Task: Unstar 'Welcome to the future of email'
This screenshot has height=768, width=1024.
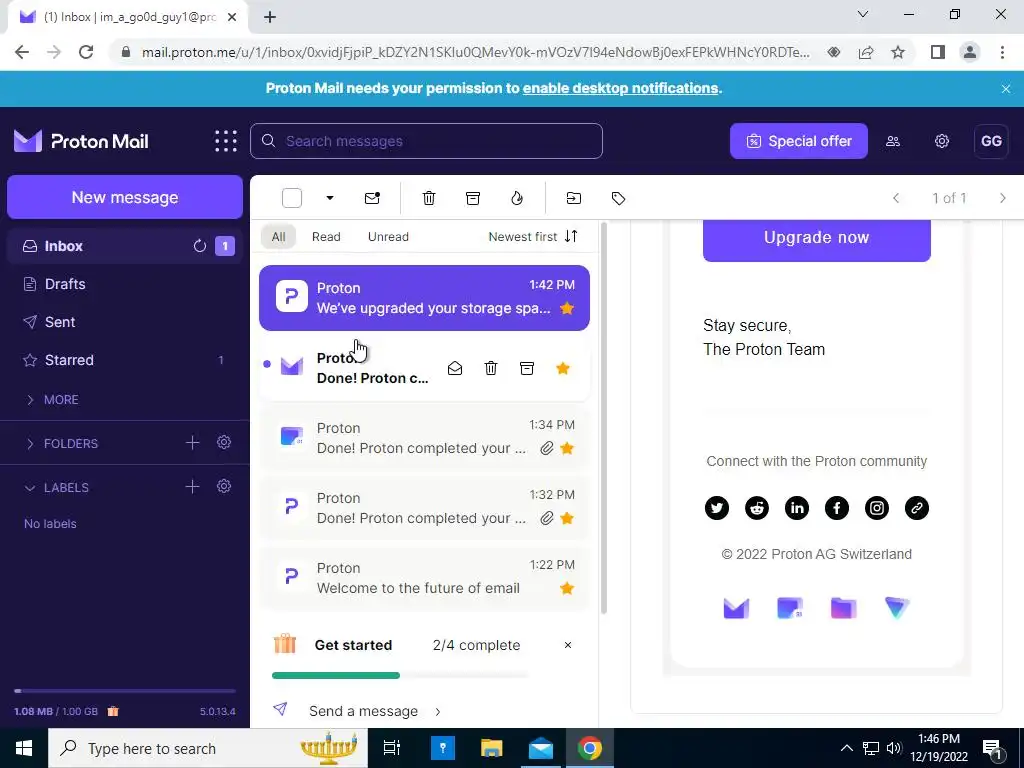Action: coord(567,588)
